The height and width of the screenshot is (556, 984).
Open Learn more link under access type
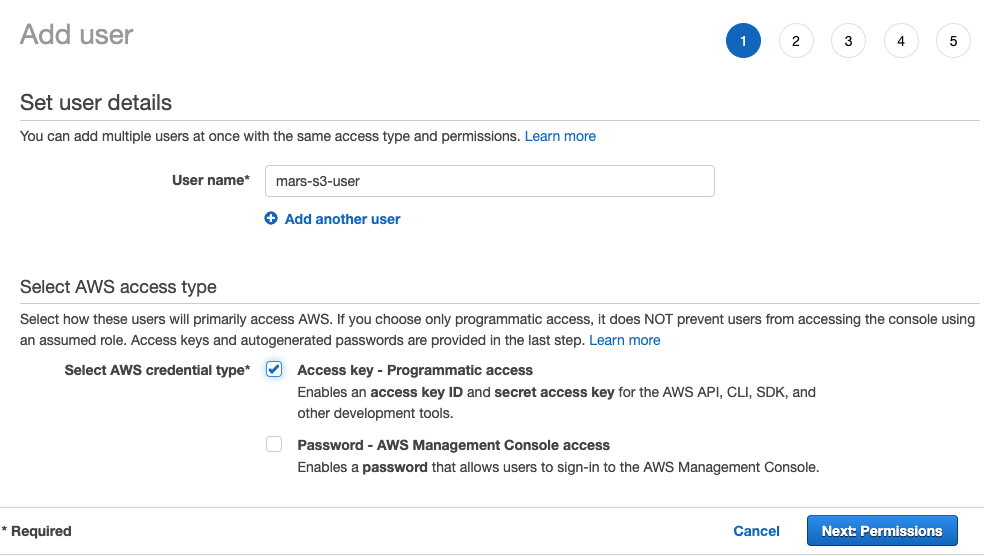pos(624,340)
